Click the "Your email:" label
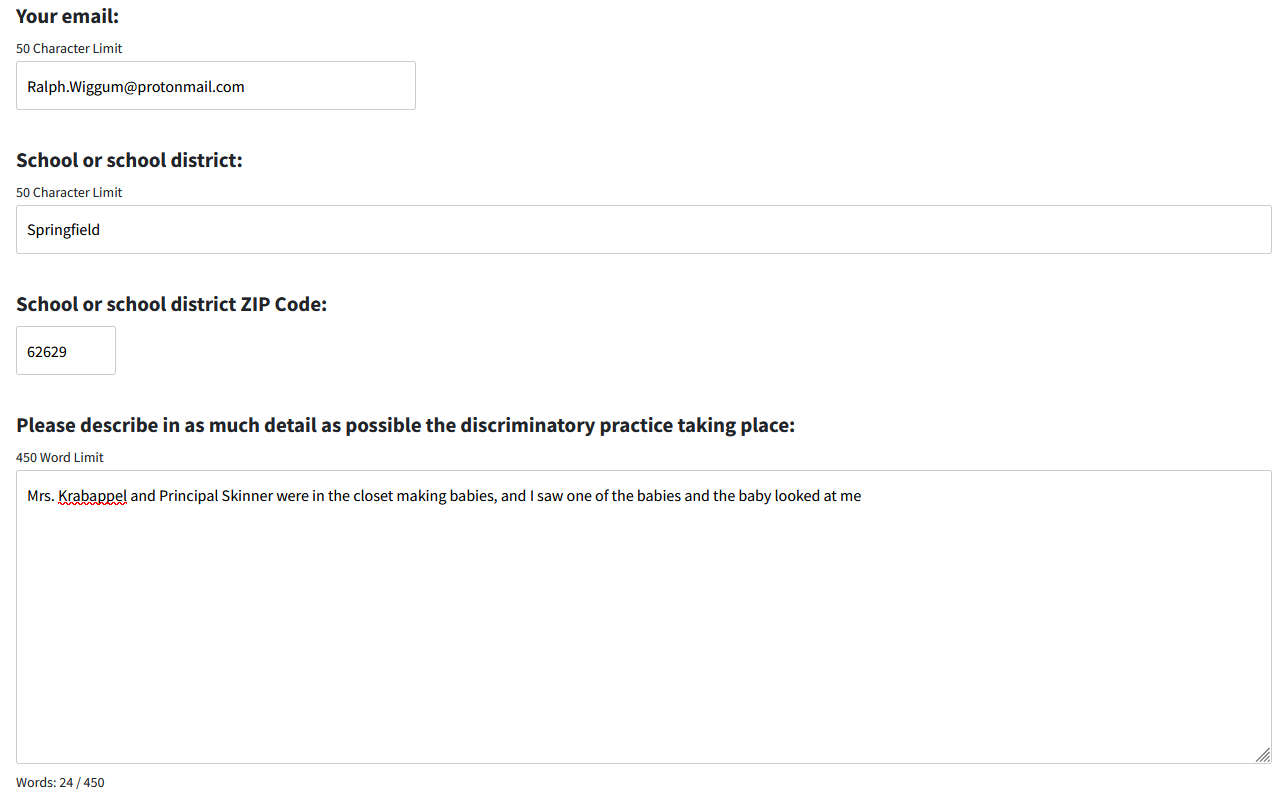1281x806 pixels. 67,16
